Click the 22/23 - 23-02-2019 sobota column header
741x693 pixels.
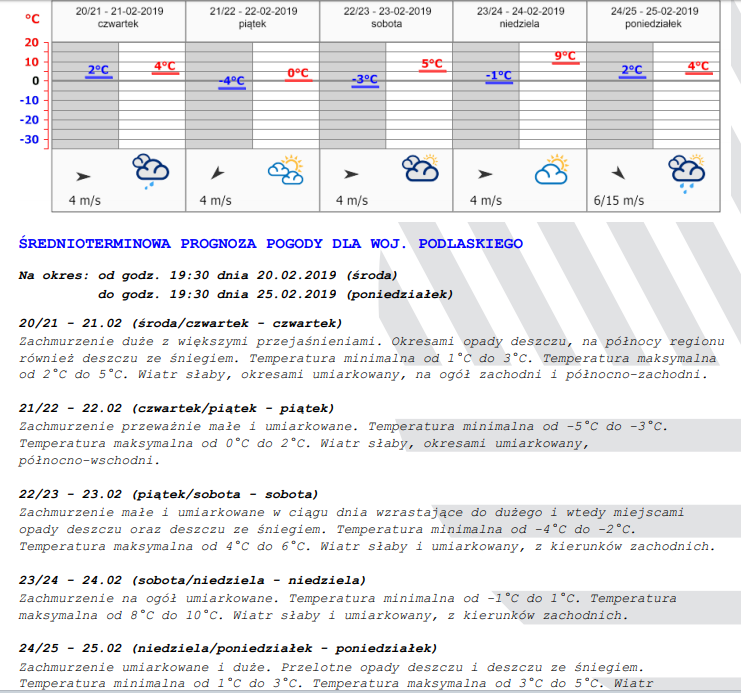pyautogui.click(x=387, y=17)
